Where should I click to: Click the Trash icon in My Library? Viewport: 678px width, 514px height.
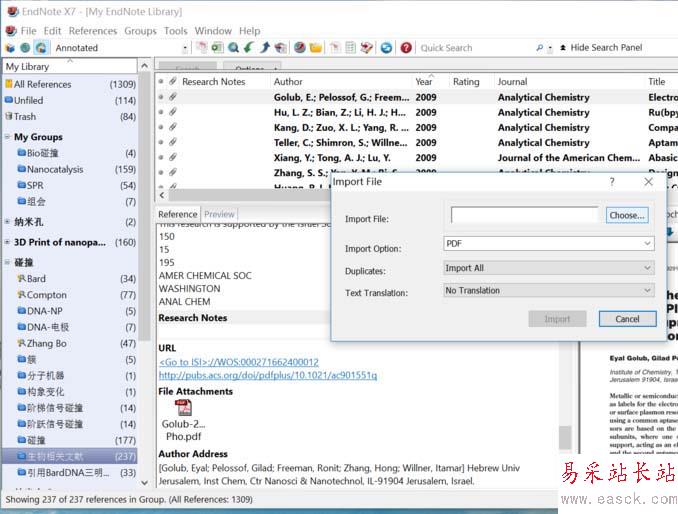(9, 116)
